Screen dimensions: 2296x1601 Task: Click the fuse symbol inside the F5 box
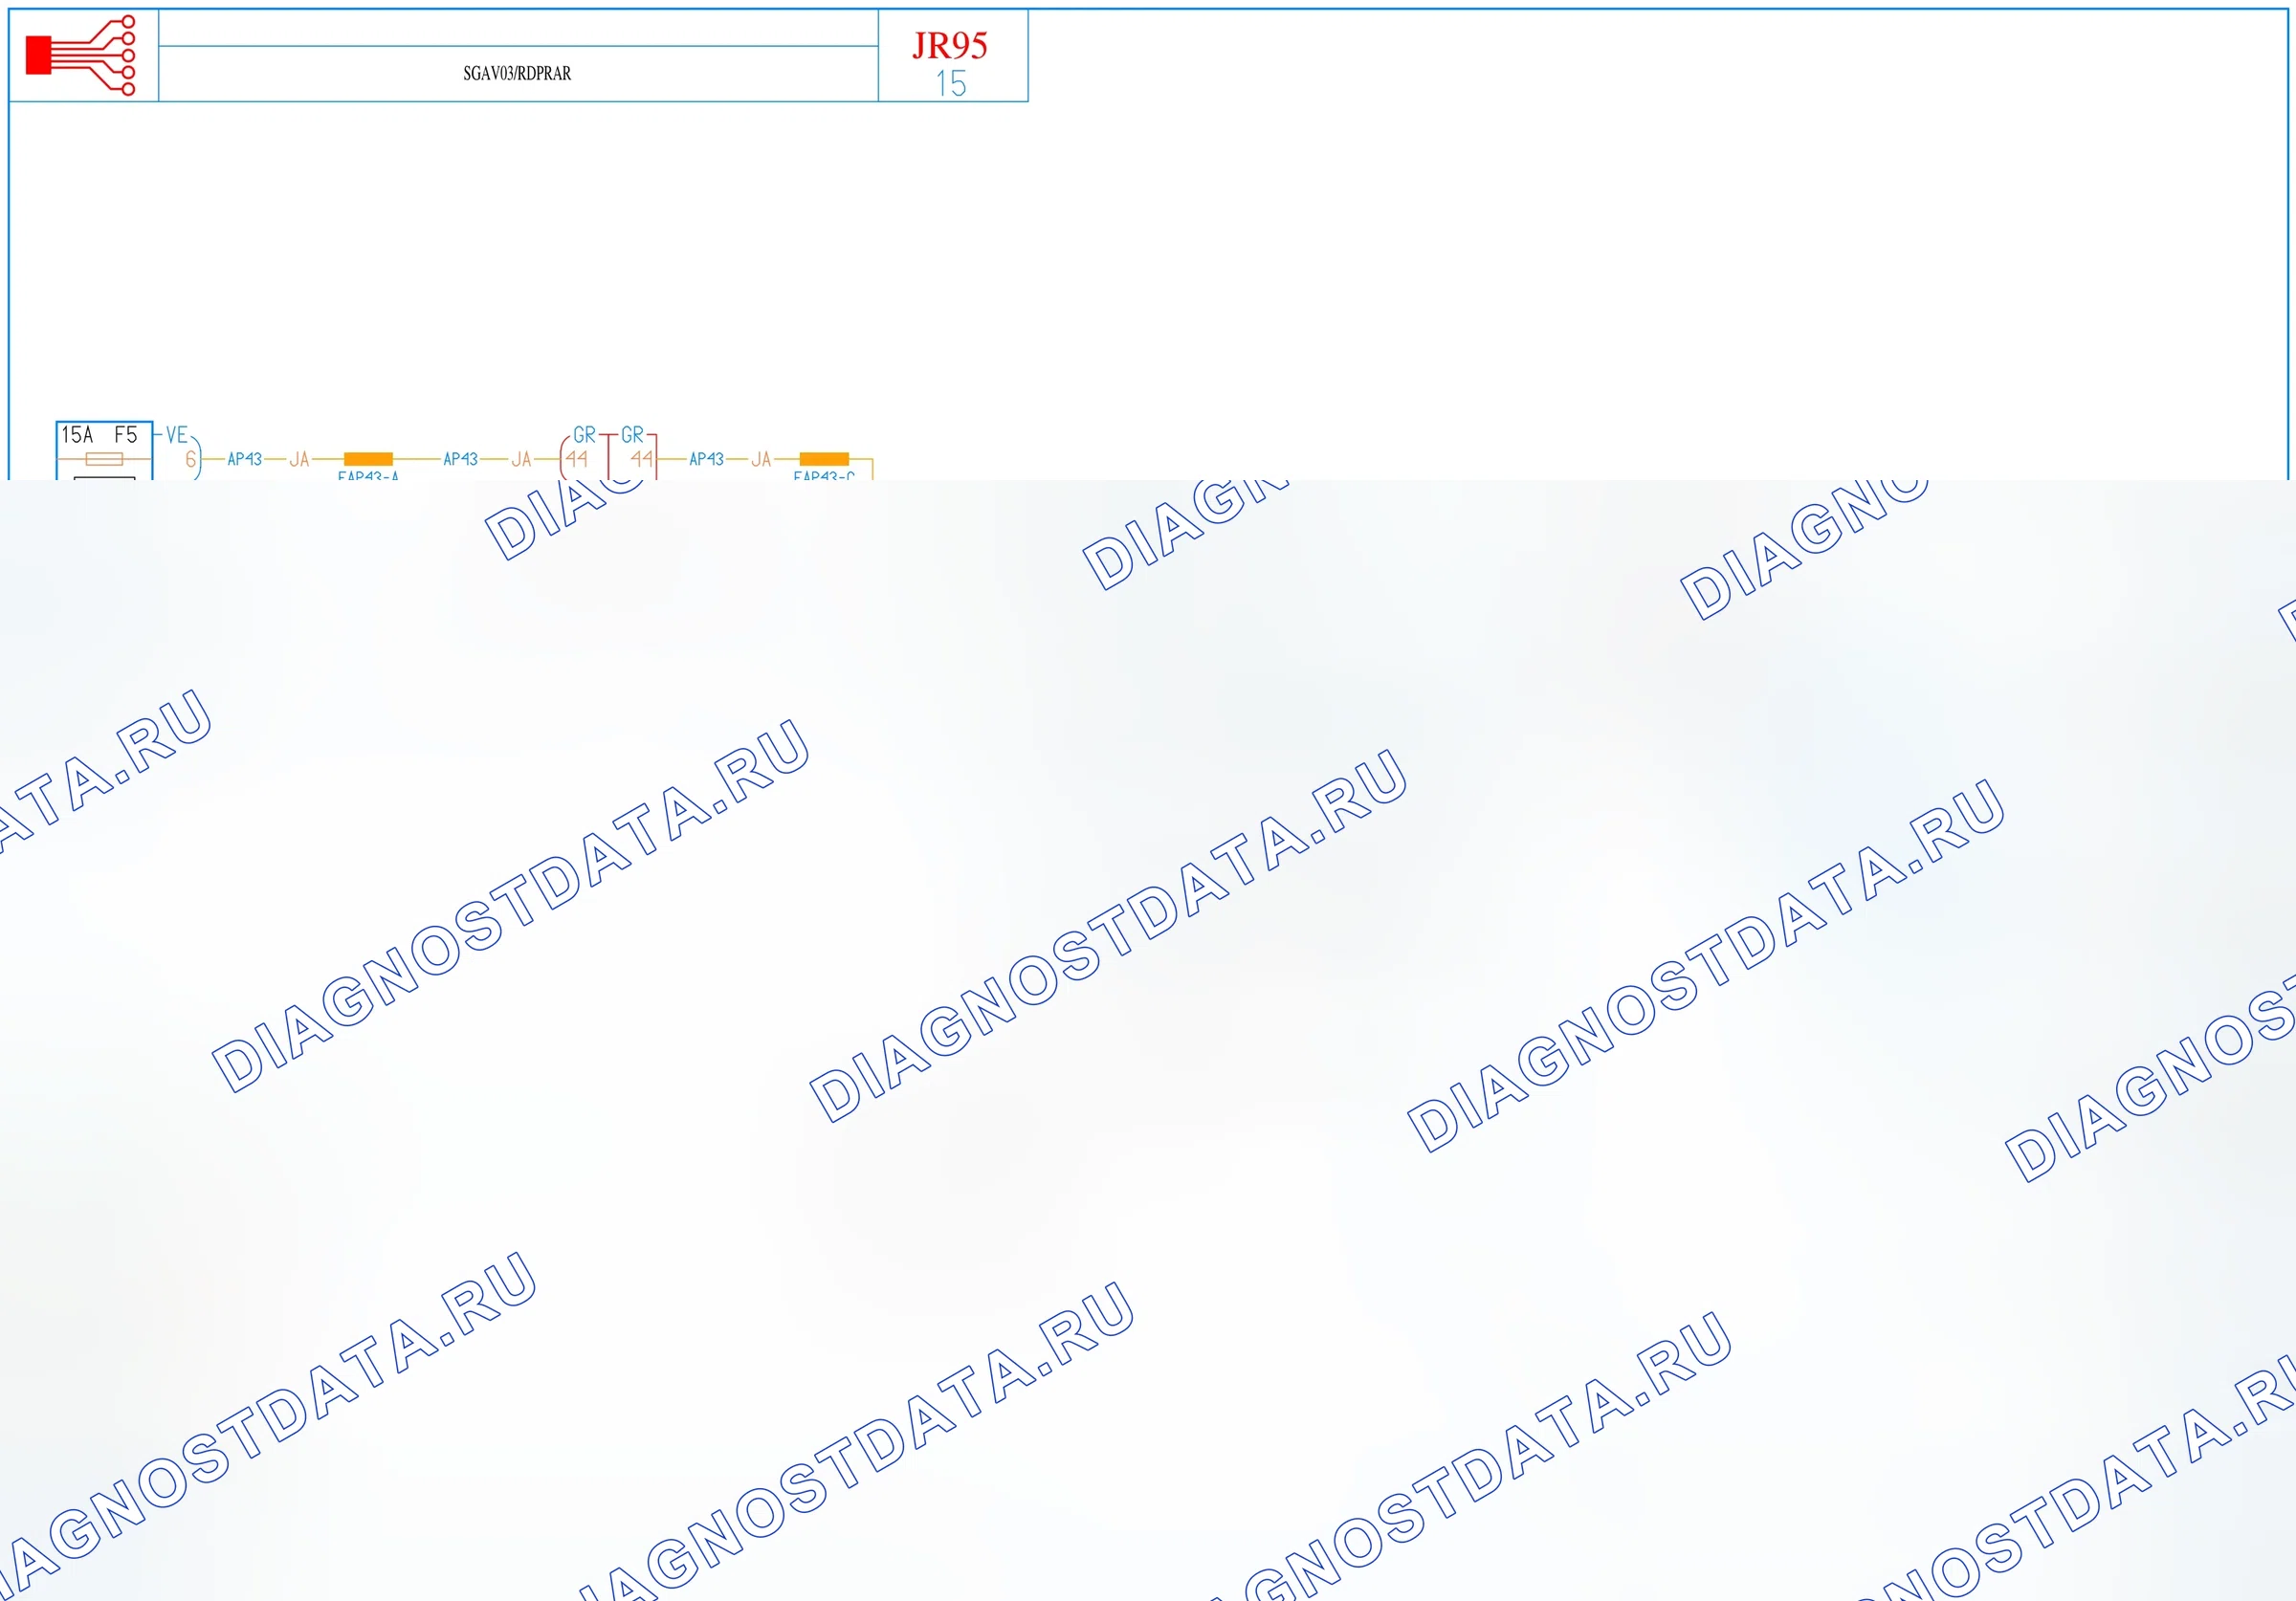click(x=104, y=459)
